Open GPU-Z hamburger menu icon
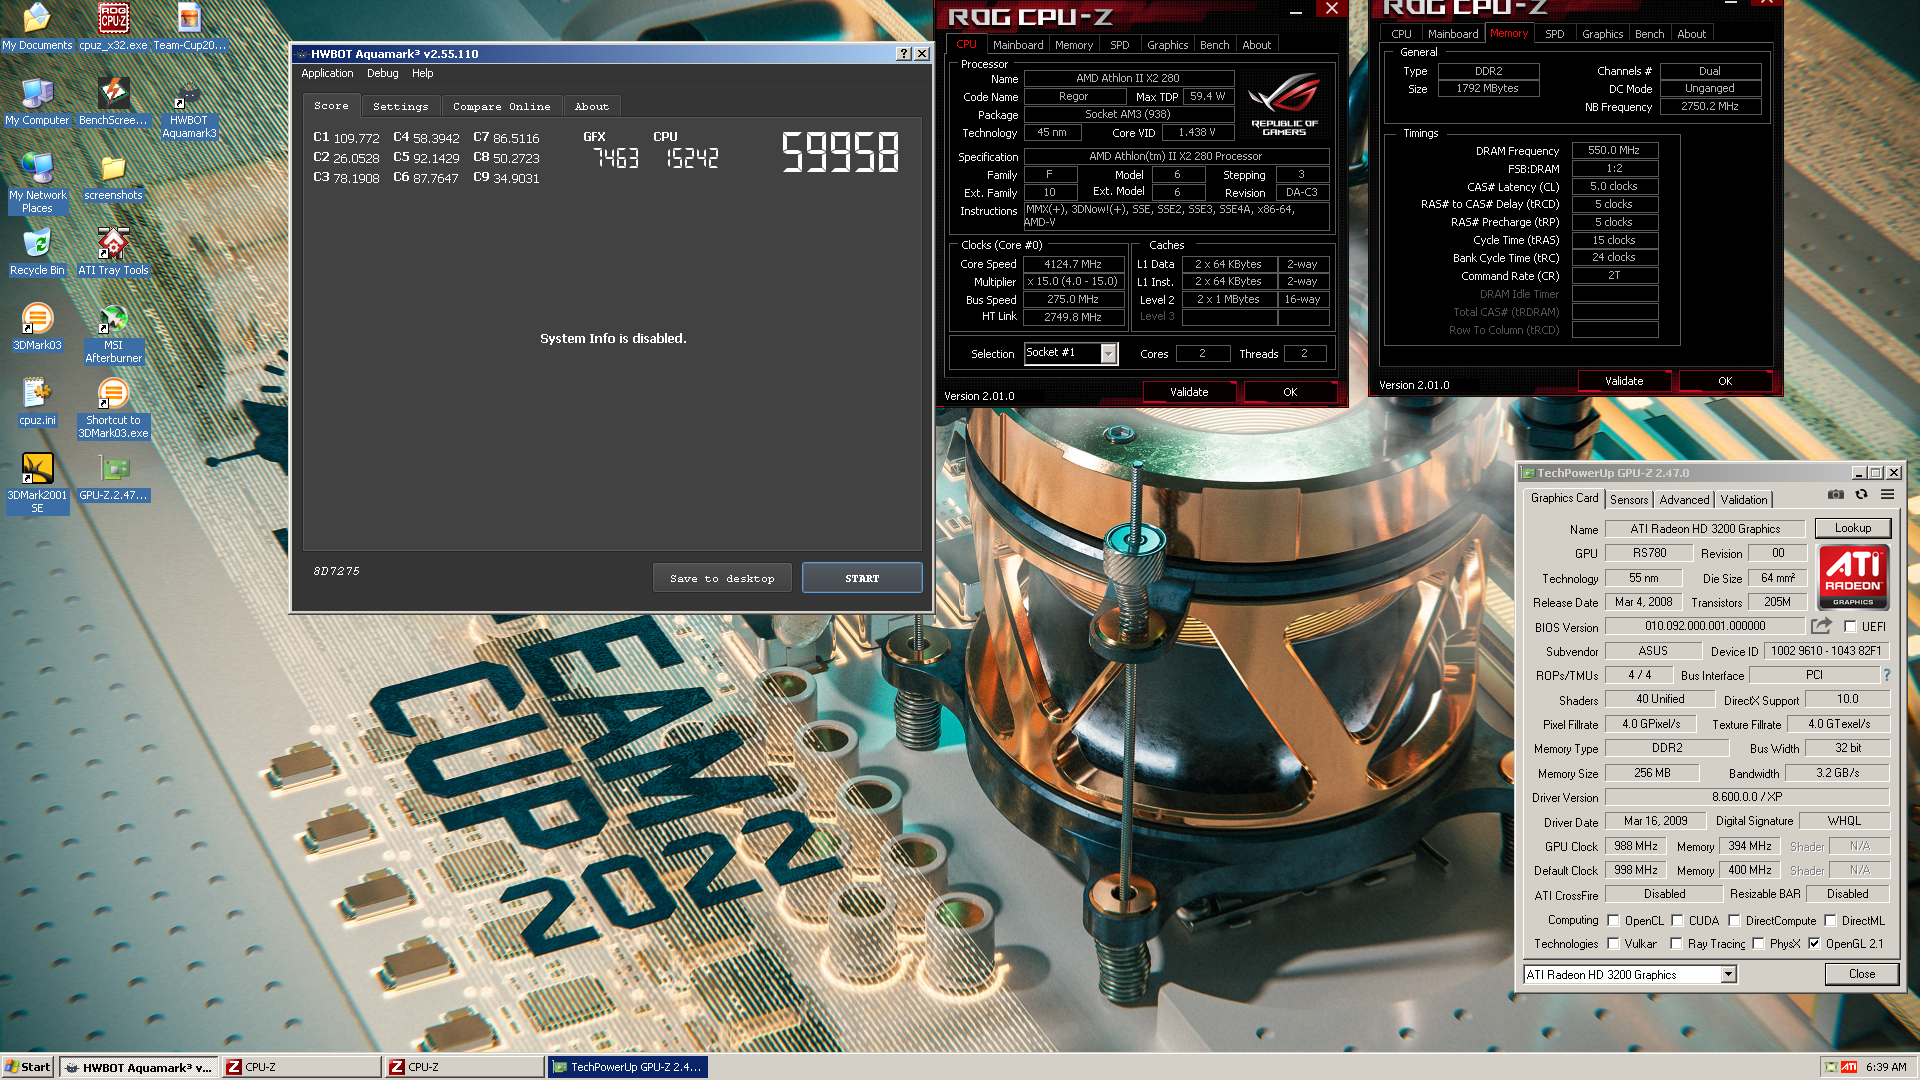Screen dimensions: 1920x1080 pyautogui.click(x=1887, y=495)
